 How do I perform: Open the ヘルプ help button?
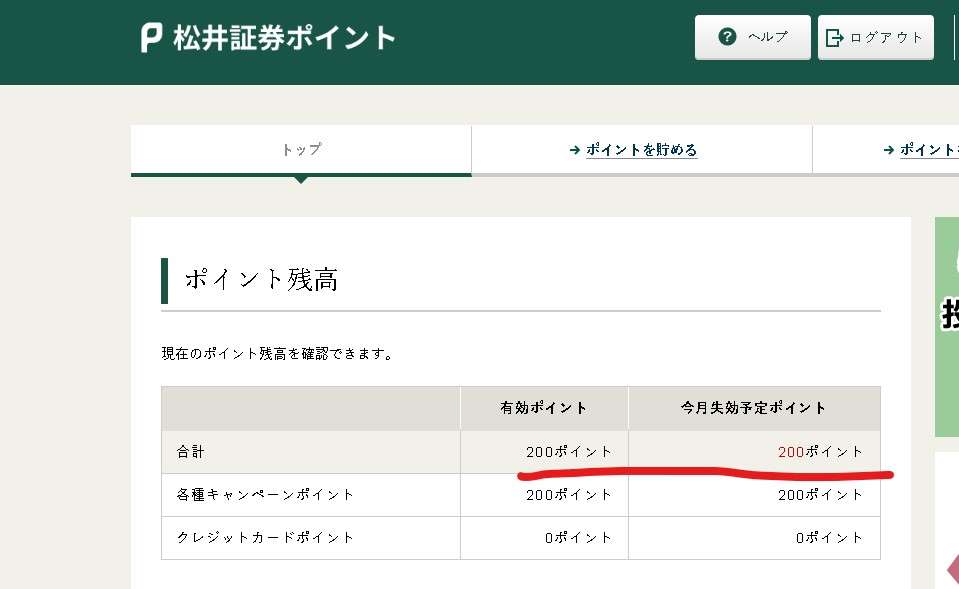click(x=752, y=37)
